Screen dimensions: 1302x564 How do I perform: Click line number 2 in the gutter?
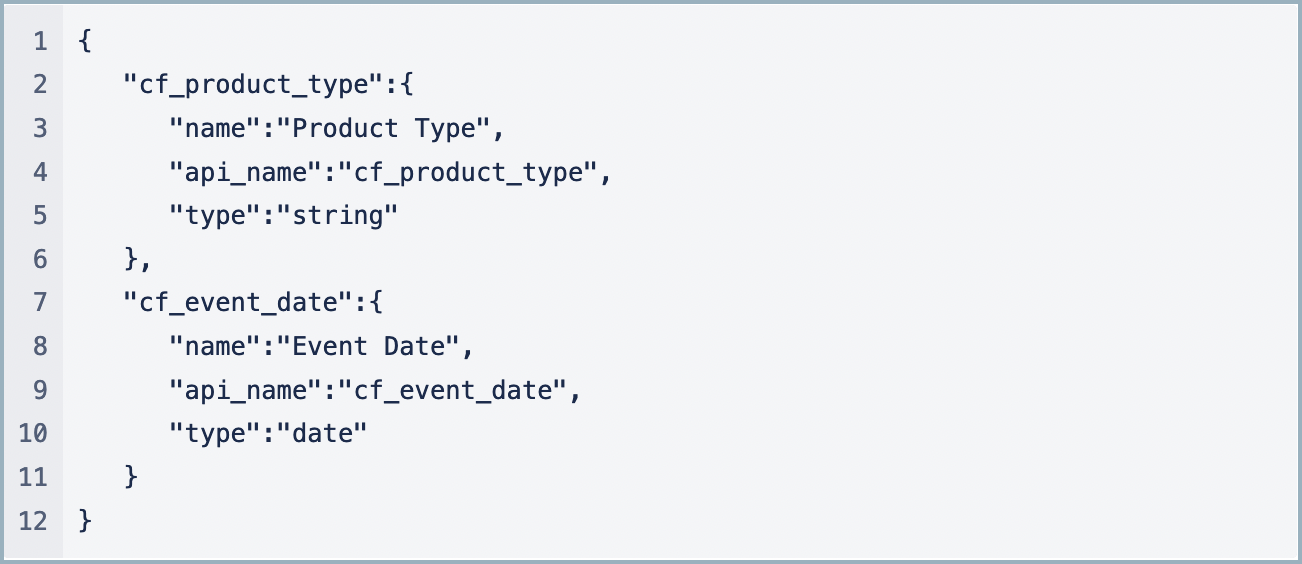click(x=40, y=85)
